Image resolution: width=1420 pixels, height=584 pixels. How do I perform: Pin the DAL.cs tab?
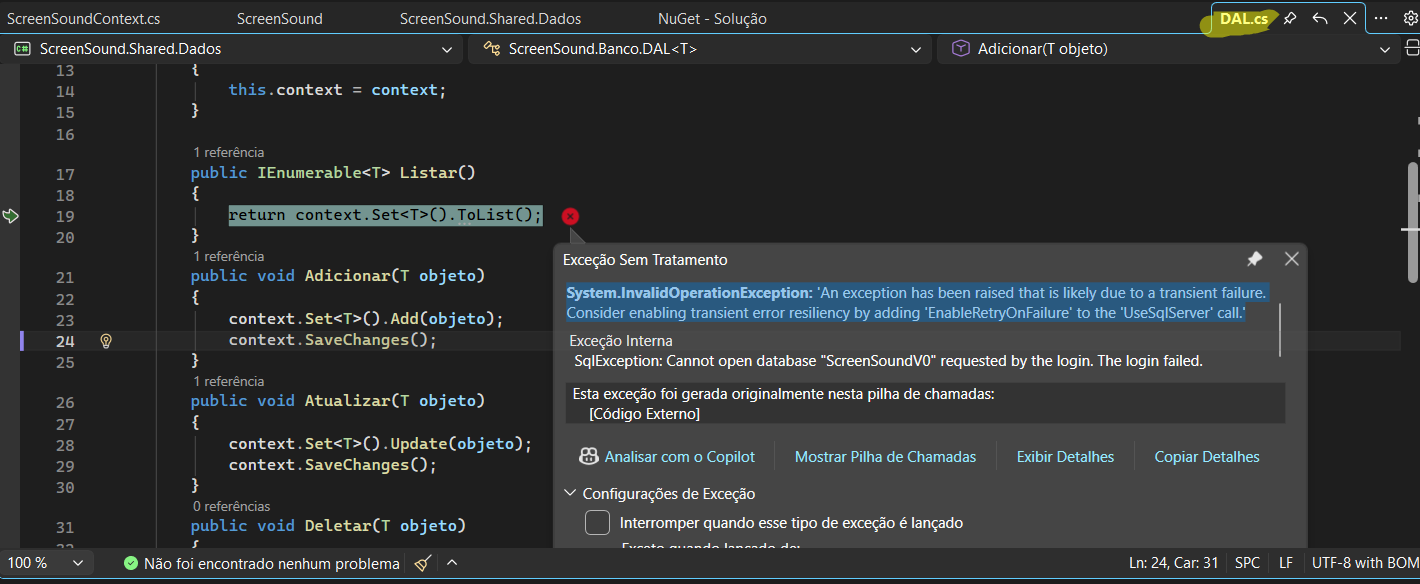coord(1290,19)
